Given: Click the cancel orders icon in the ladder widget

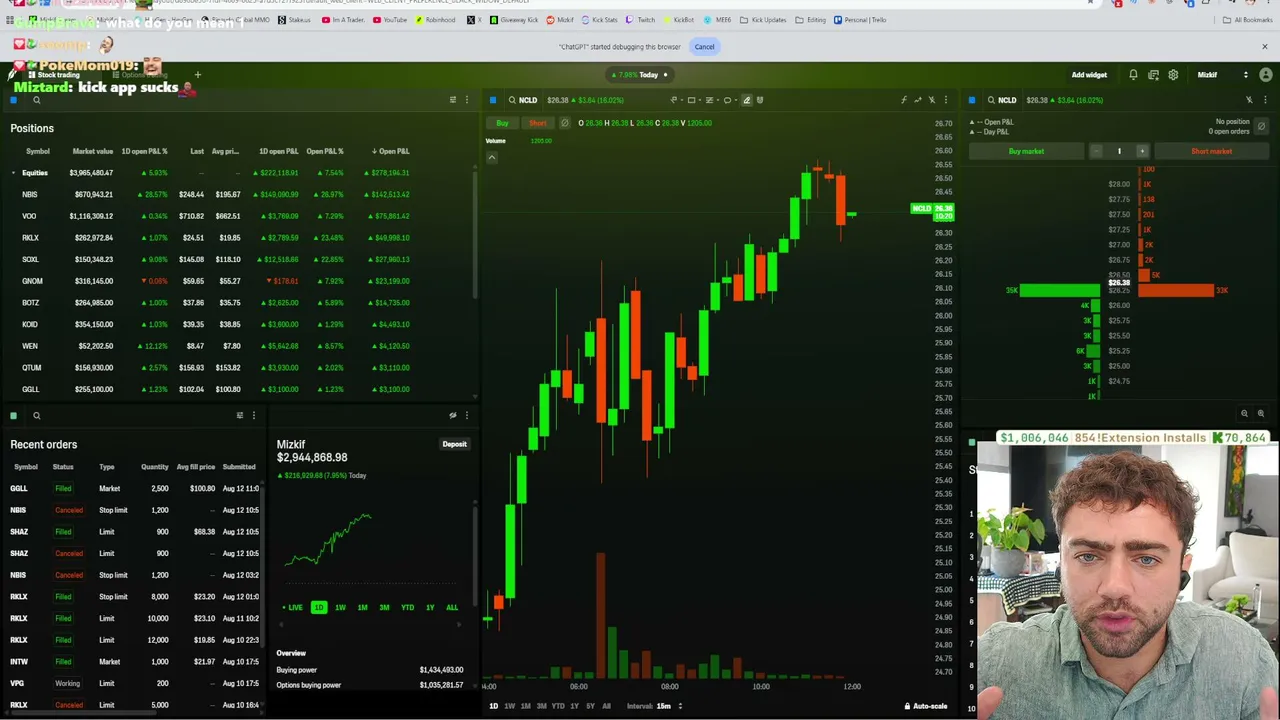Looking at the screenshot, I should click(1261, 127).
